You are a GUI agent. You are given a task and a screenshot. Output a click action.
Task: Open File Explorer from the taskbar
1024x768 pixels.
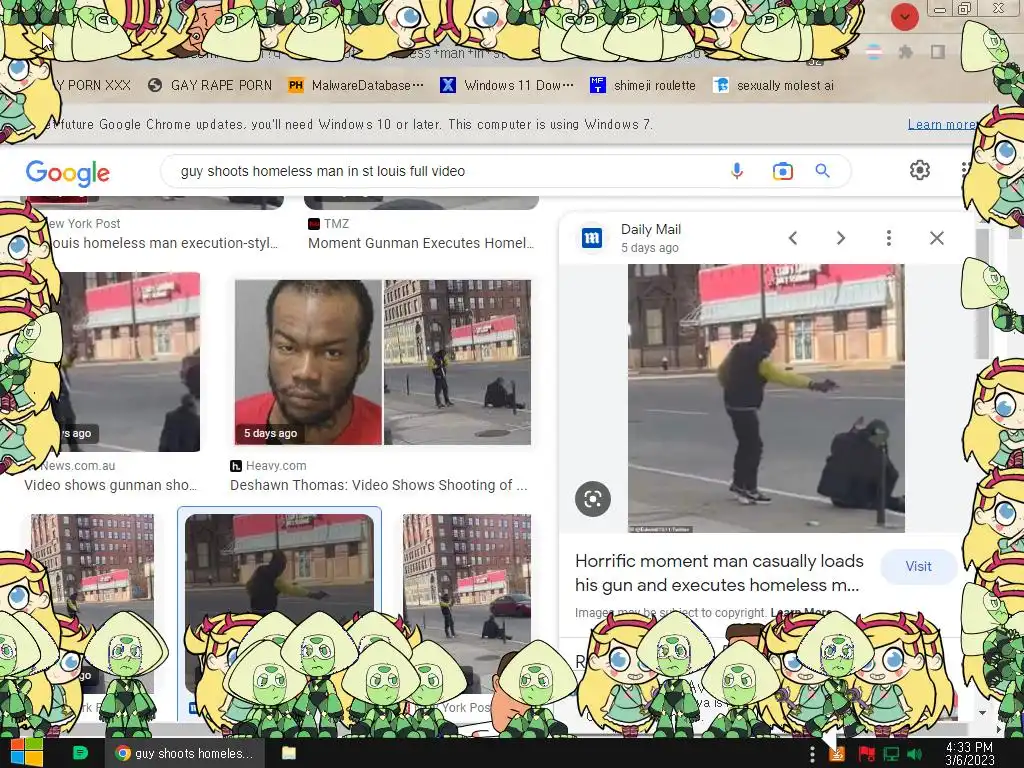point(289,753)
